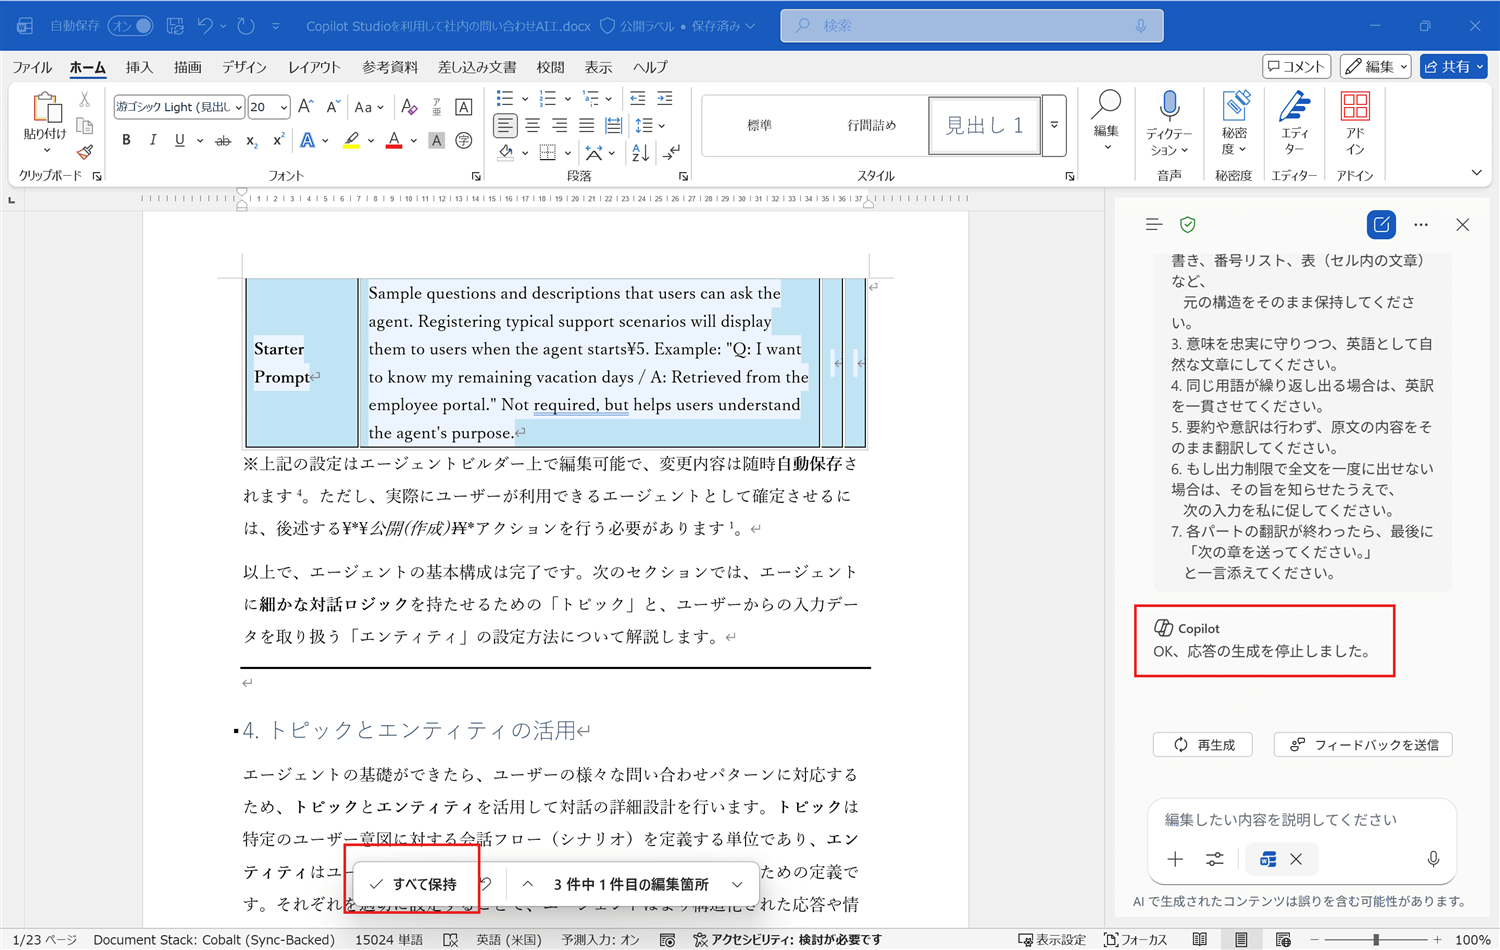Viewport: 1500px width, 950px height.
Task: Switch to Web Layout view
Action: point(1283,940)
